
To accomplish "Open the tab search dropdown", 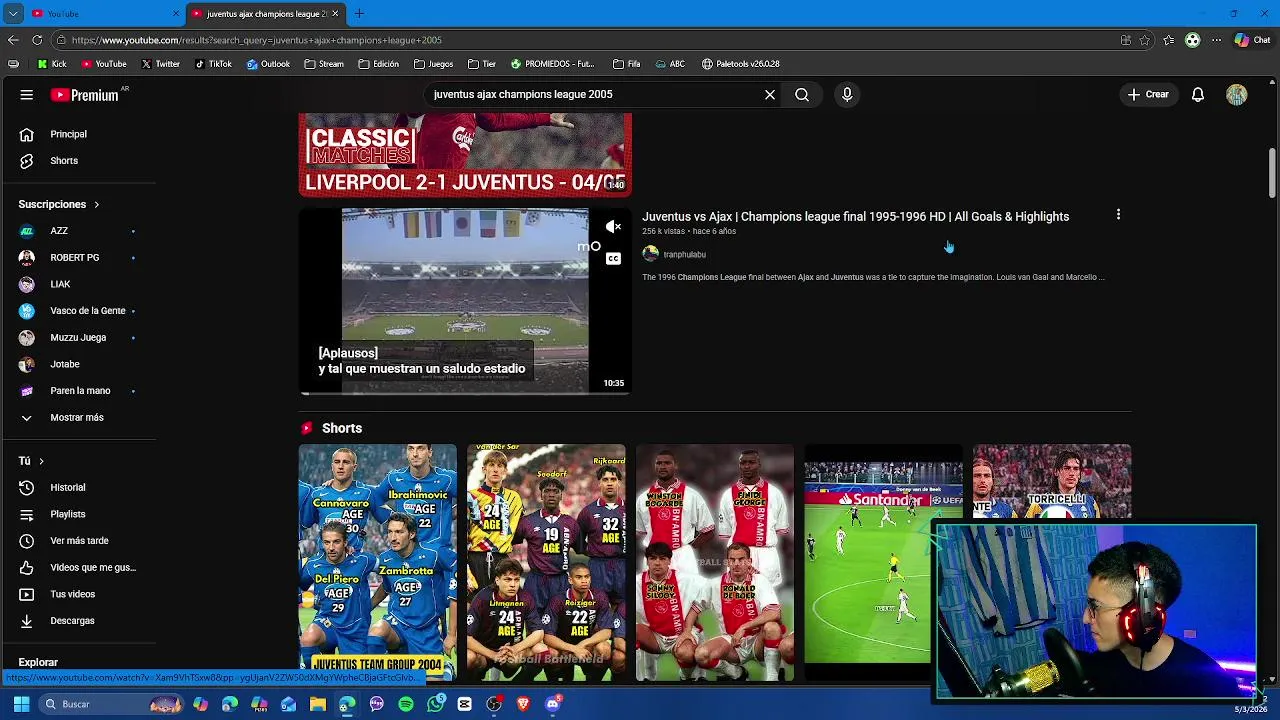I will click(13, 14).
